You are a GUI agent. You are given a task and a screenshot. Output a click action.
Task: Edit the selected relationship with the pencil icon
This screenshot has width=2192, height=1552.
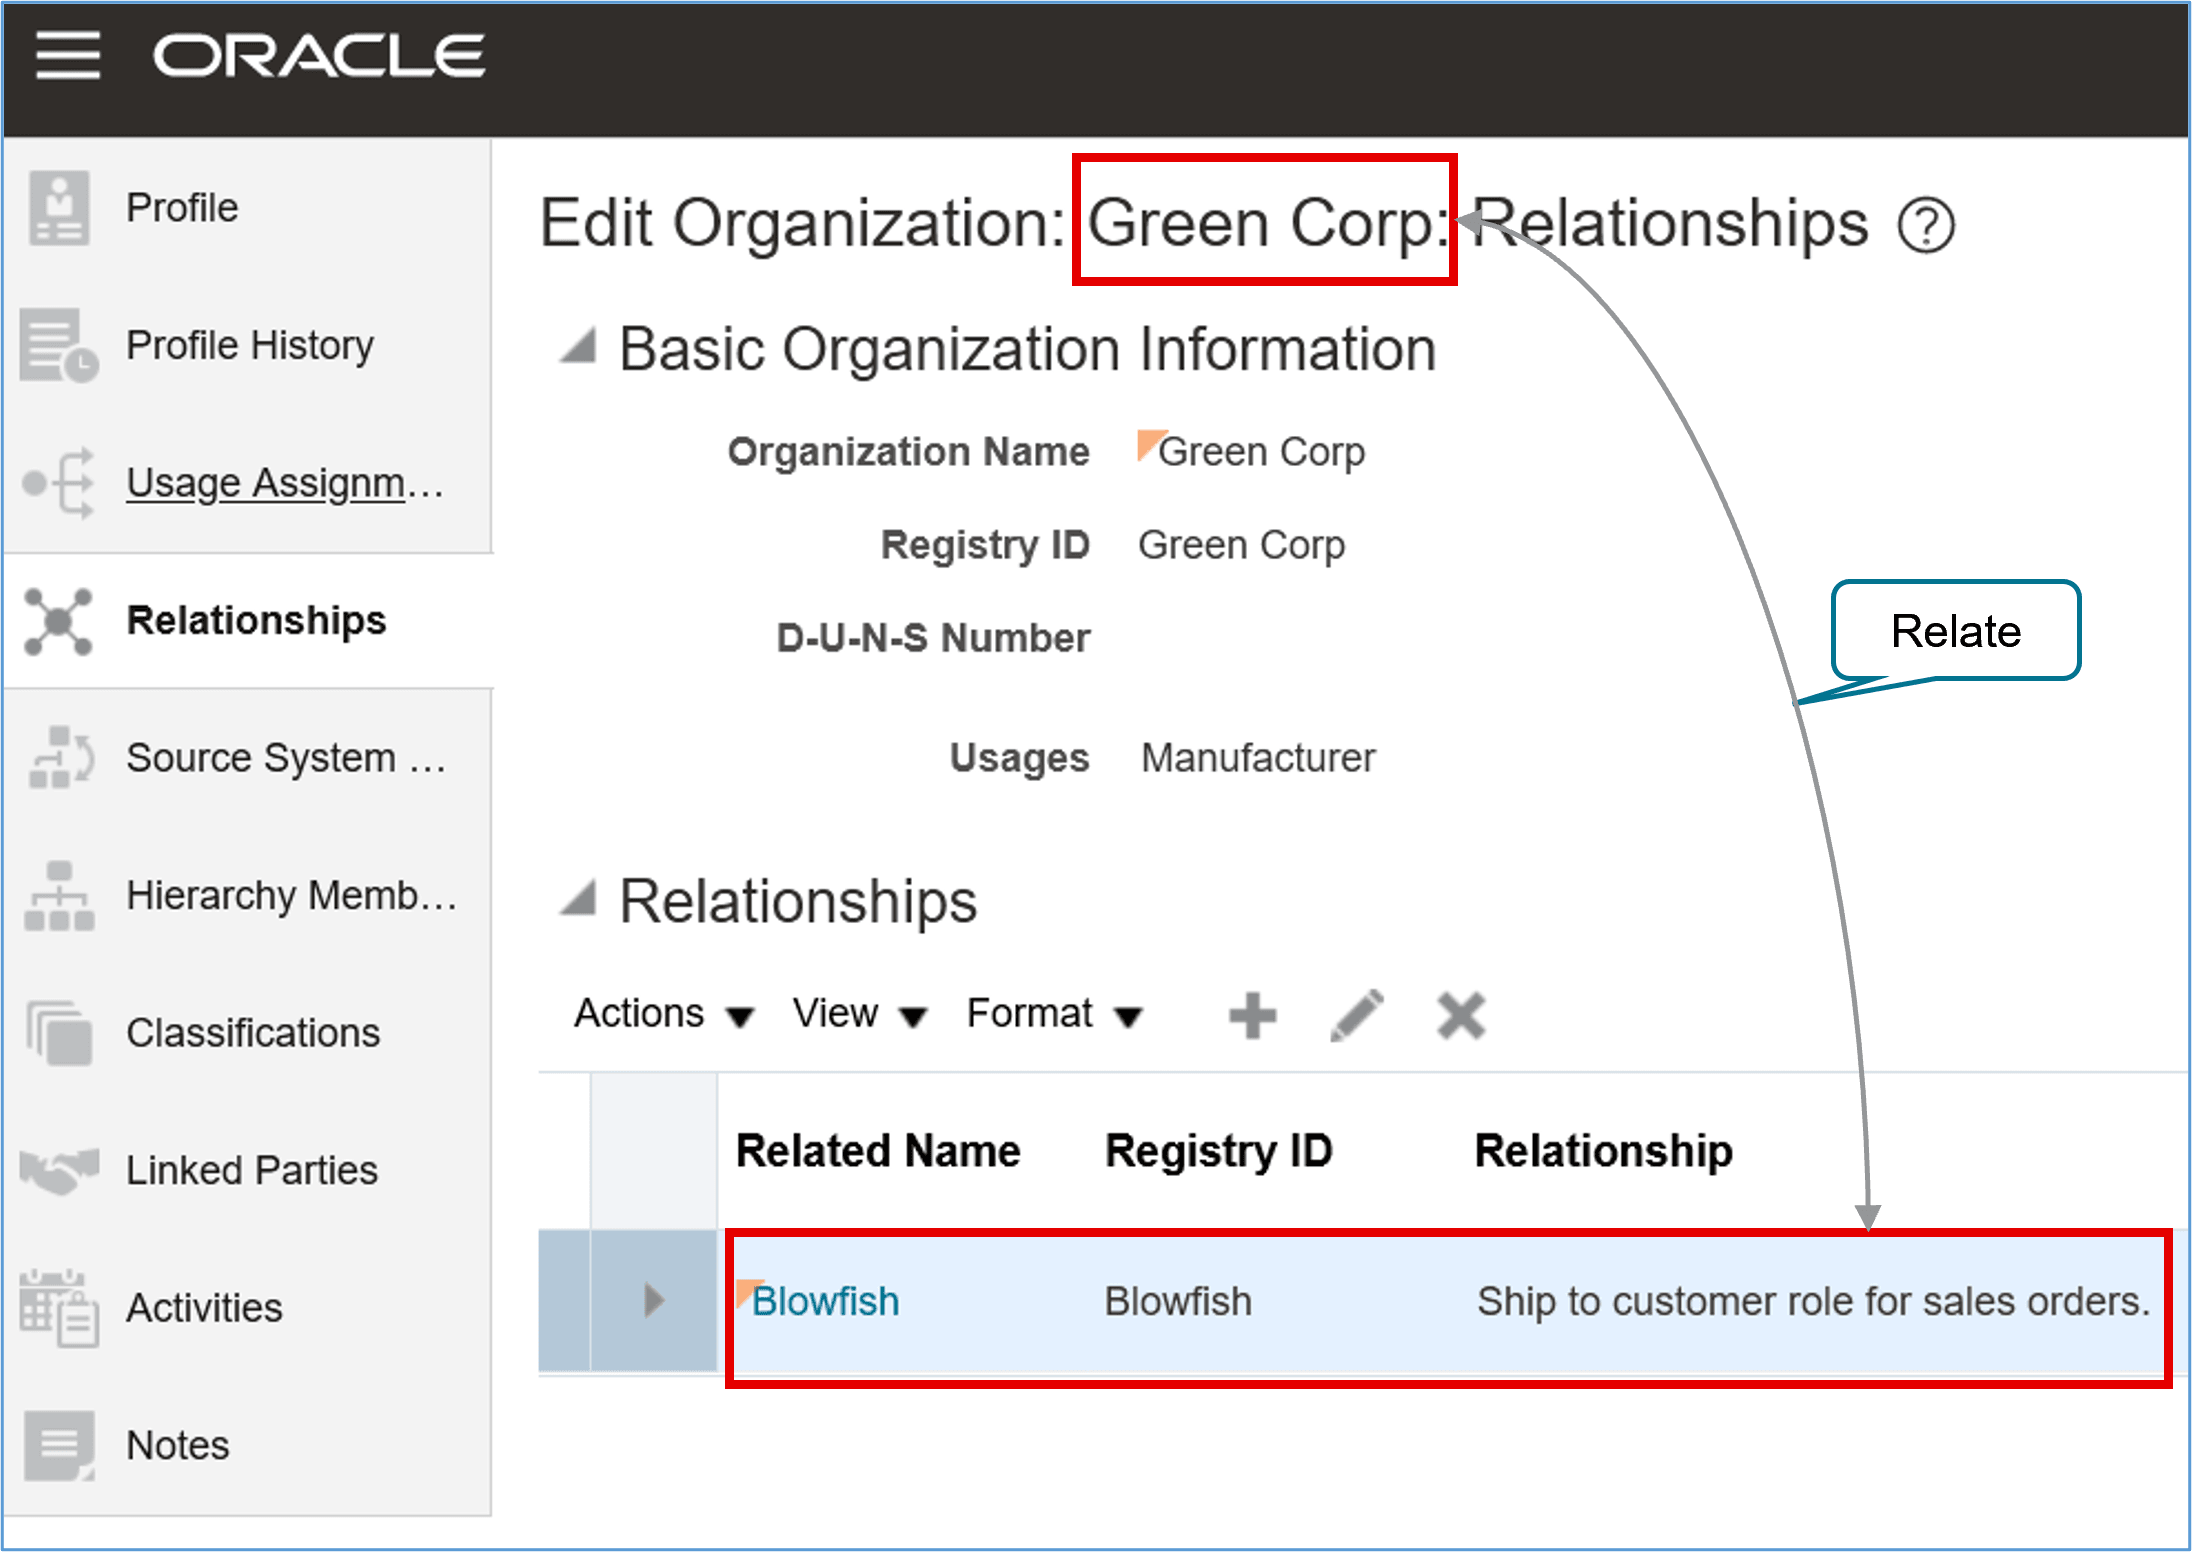click(1355, 1014)
